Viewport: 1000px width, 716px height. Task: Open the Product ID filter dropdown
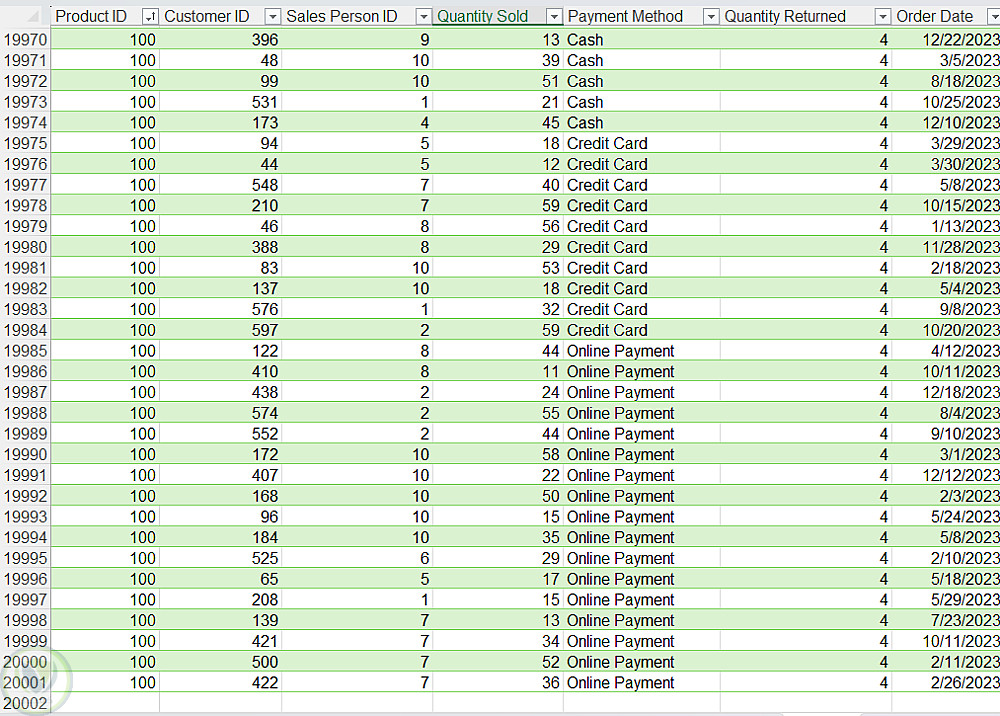(150, 17)
